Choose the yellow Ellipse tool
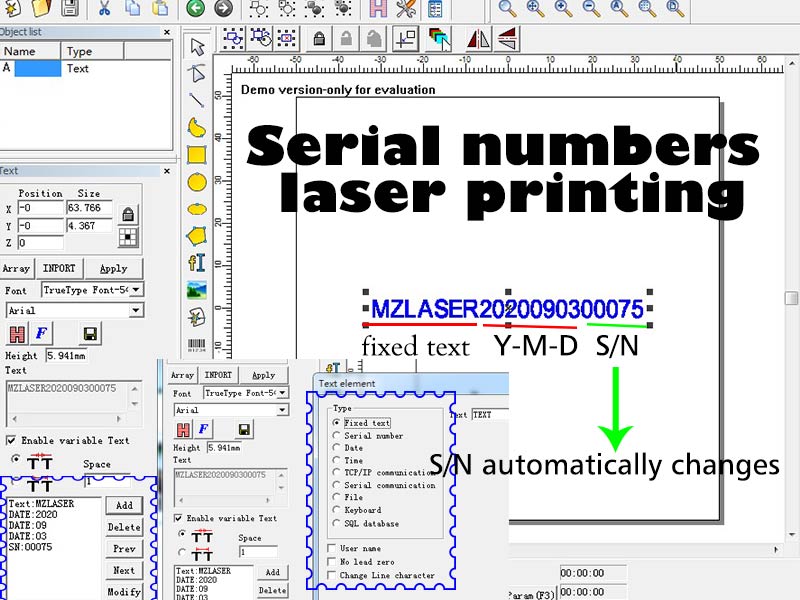Screen dimensions: 800x600 pyautogui.click(x=197, y=209)
